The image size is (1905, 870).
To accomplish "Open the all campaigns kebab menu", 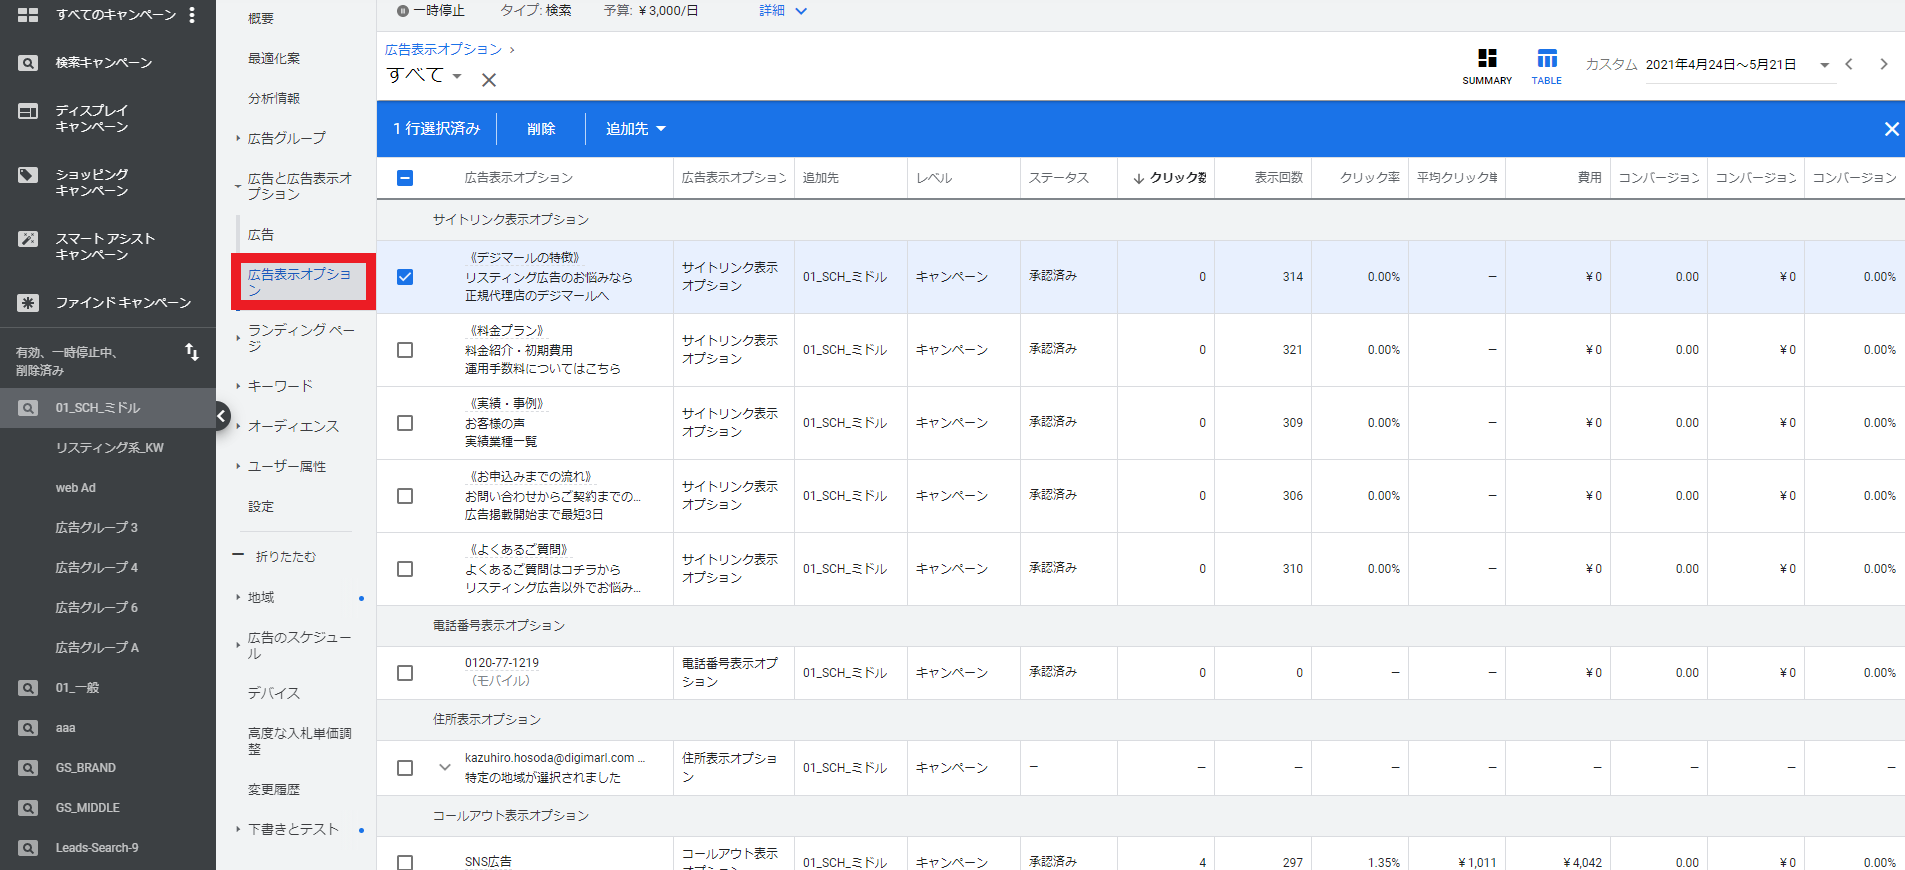I will 192,15.
